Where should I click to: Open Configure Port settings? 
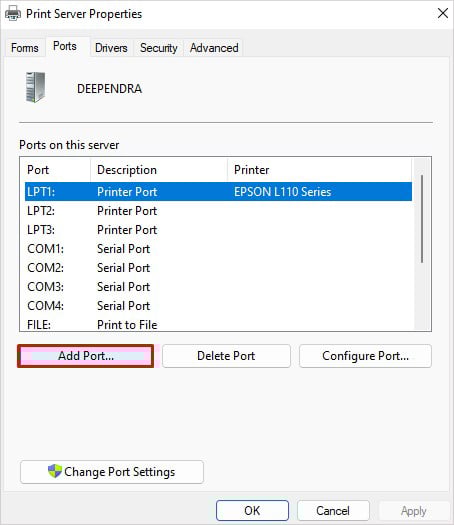[365, 356]
